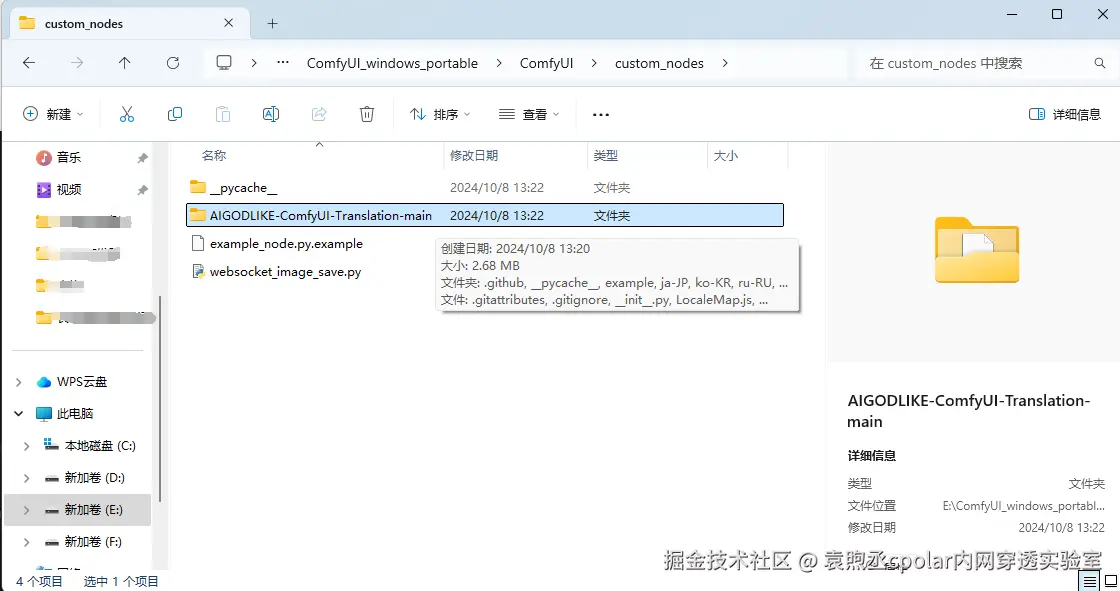The width and height of the screenshot is (1120, 591).
Task: Delete selection using the trash icon
Action: point(366,113)
